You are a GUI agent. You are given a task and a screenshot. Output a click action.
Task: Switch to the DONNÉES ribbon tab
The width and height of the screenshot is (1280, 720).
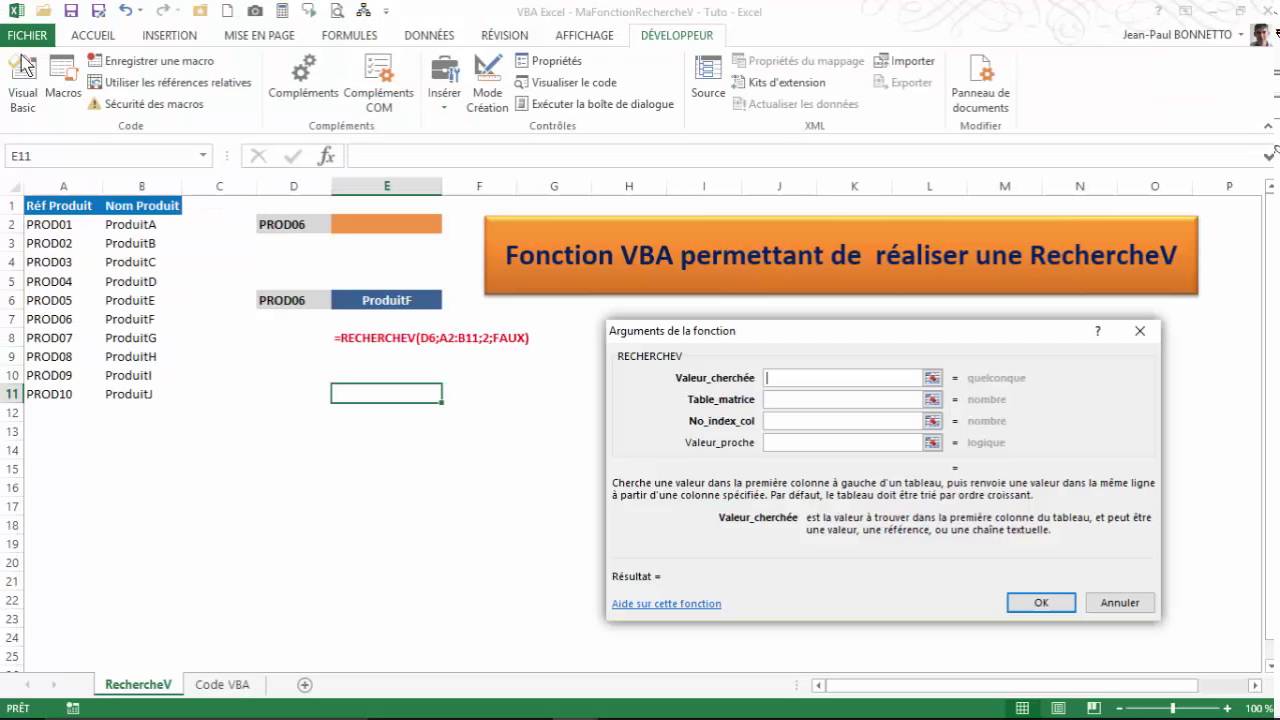[429, 35]
